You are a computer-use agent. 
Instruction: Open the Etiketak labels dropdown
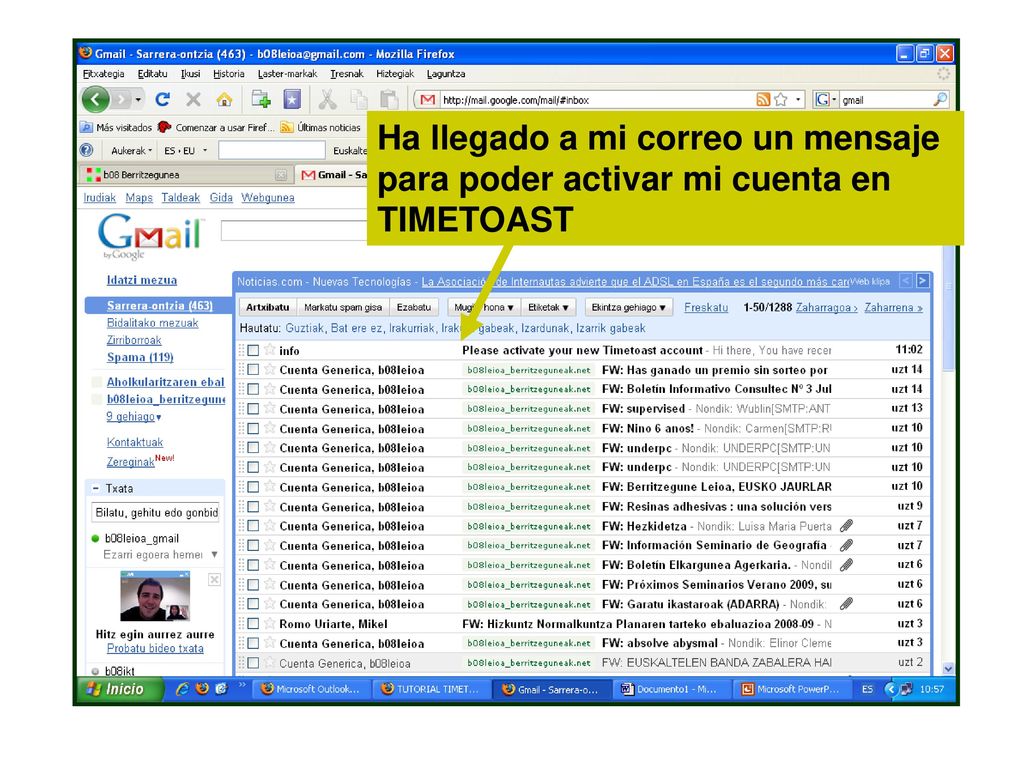549,307
